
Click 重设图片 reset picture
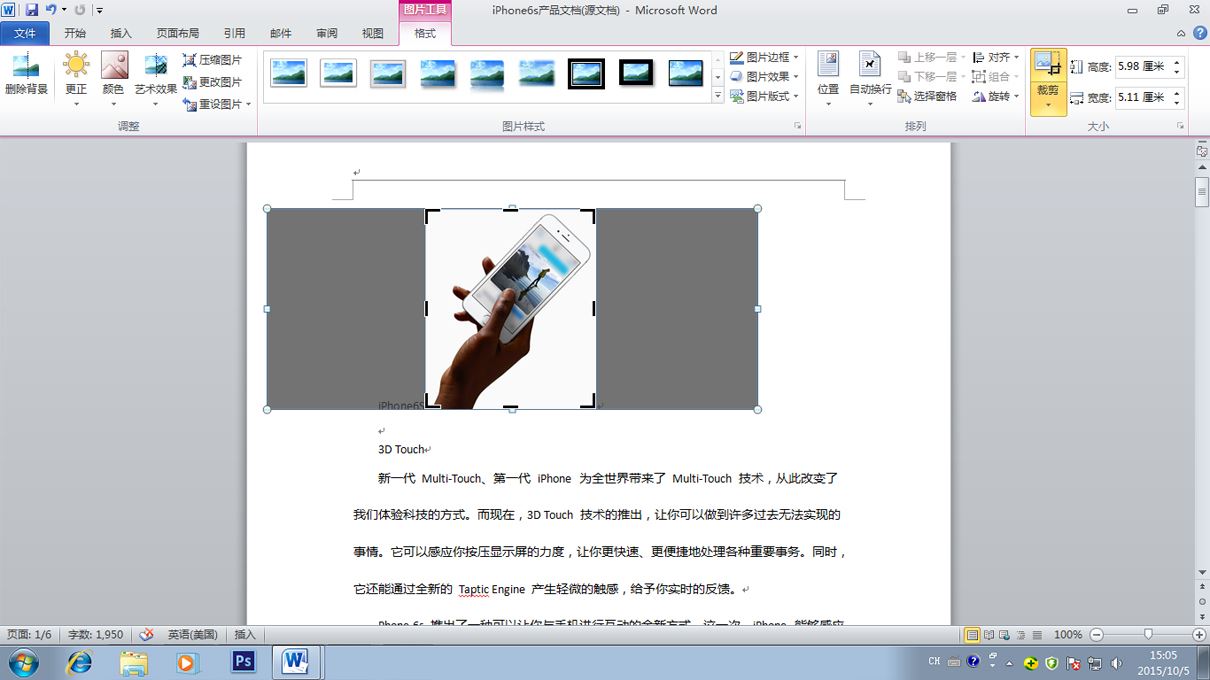tap(213, 104)
